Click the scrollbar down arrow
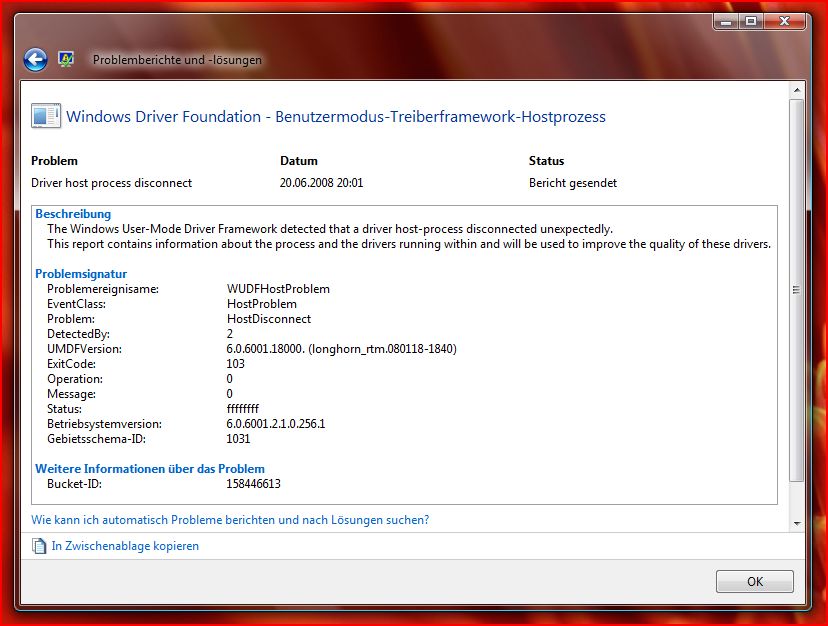This screenshot has height=626, width=828. 797,524
